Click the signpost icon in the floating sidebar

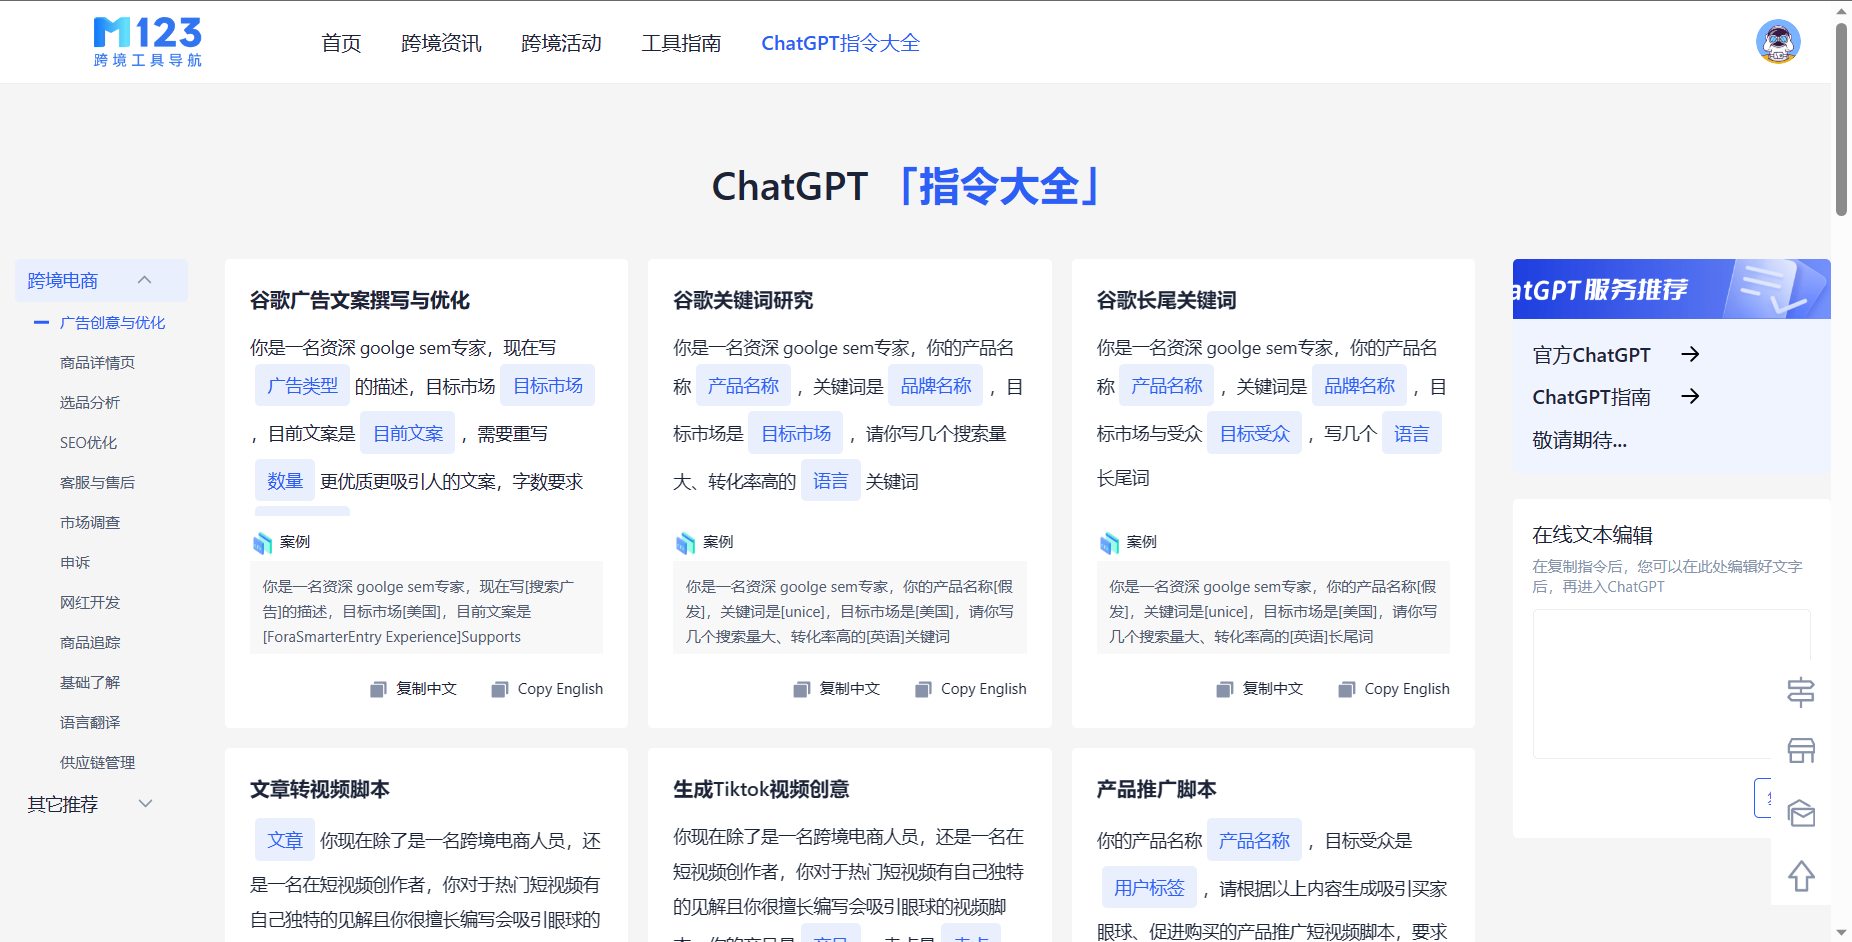pyautogui.click(x=1801, y=692)
